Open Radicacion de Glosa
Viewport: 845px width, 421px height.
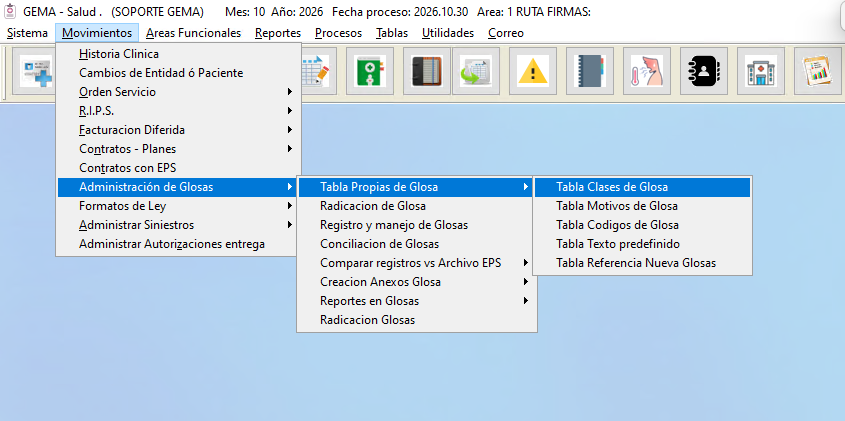pos(417,206)
